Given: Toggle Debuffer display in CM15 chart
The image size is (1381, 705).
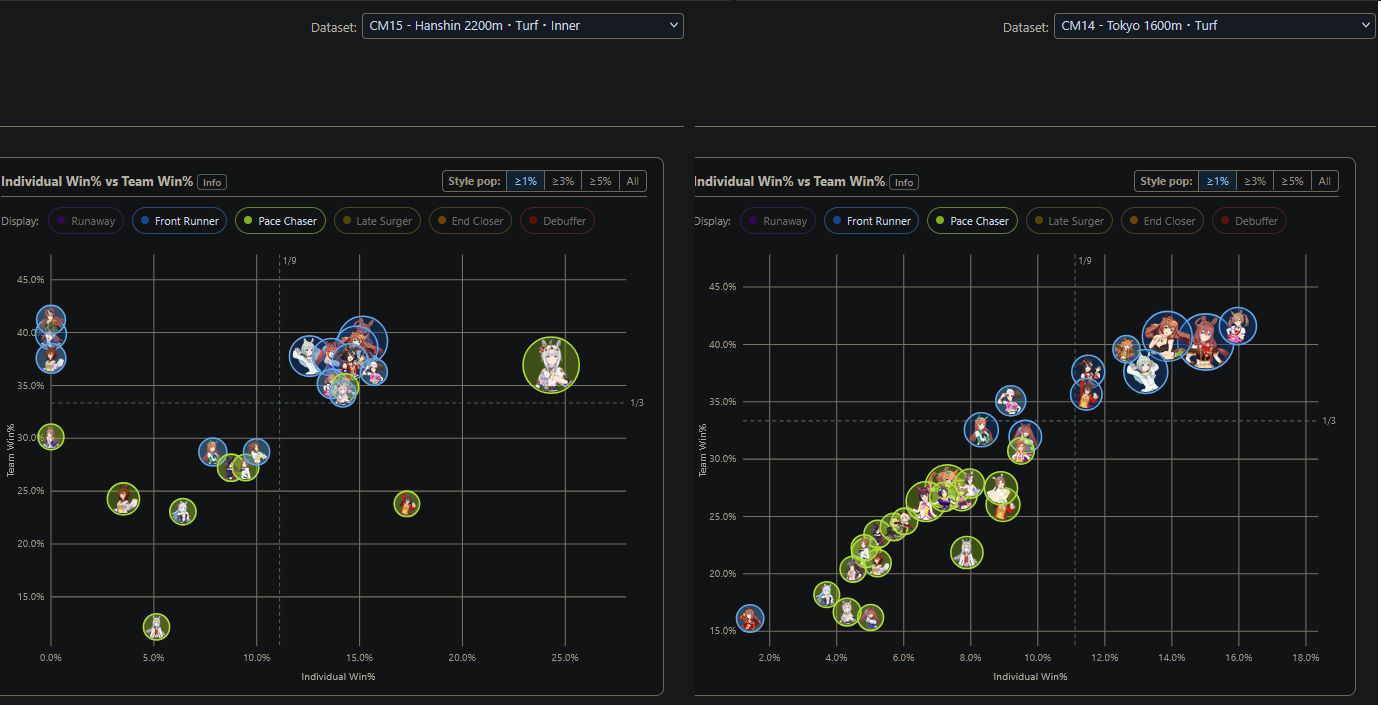Looking at the screenshot, I should (557, 221).
